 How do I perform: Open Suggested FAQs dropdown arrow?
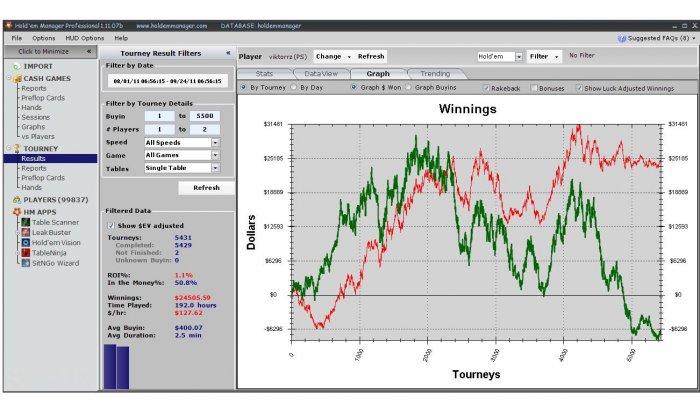[x=694, y=38]
